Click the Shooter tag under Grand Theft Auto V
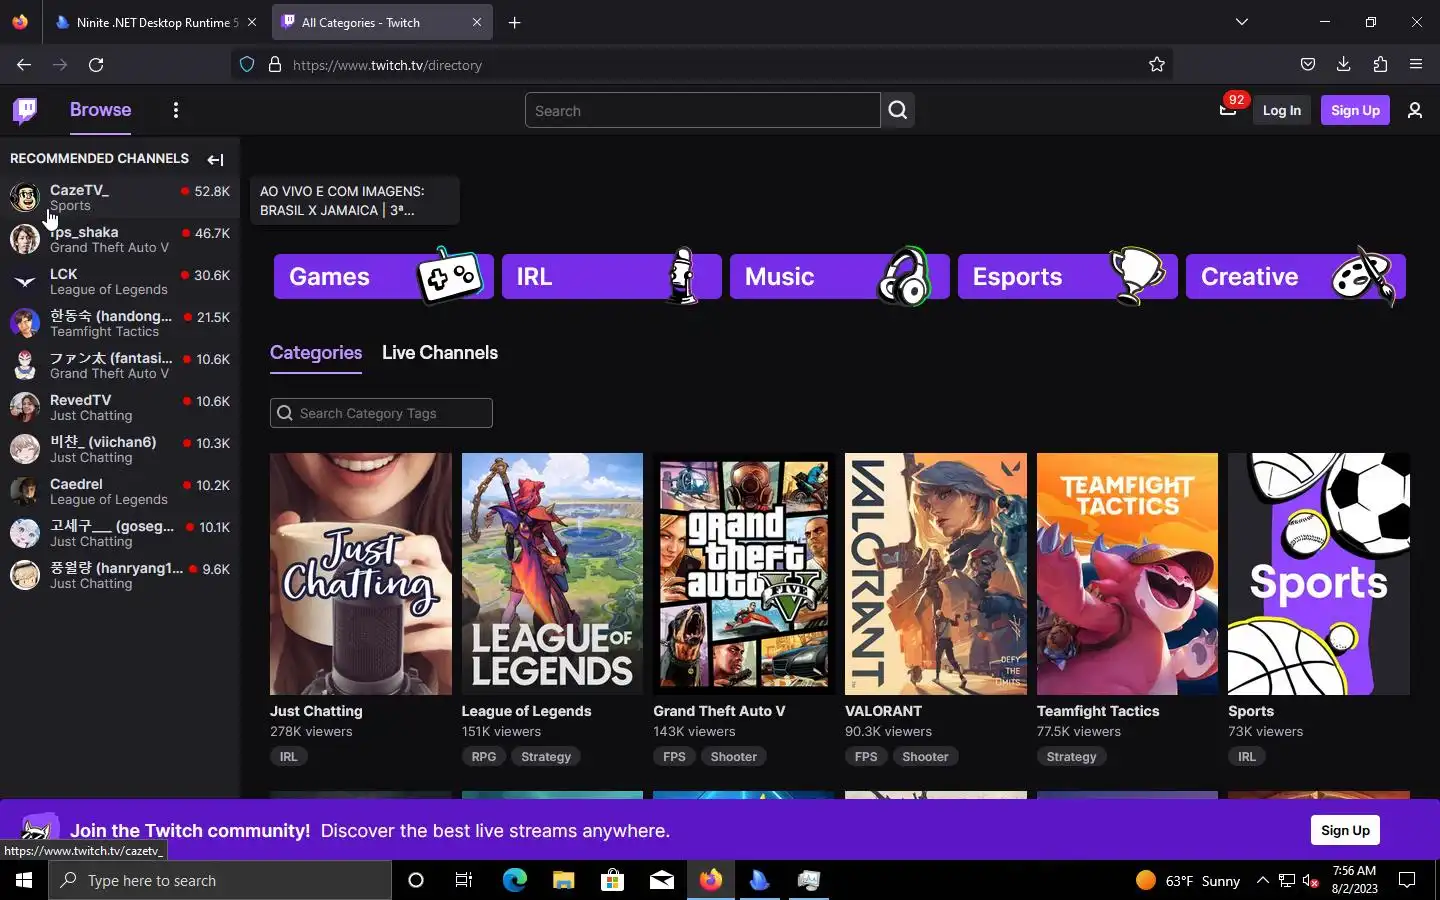The height and width of the screenshot is (900, 1440). click(733, 757)
